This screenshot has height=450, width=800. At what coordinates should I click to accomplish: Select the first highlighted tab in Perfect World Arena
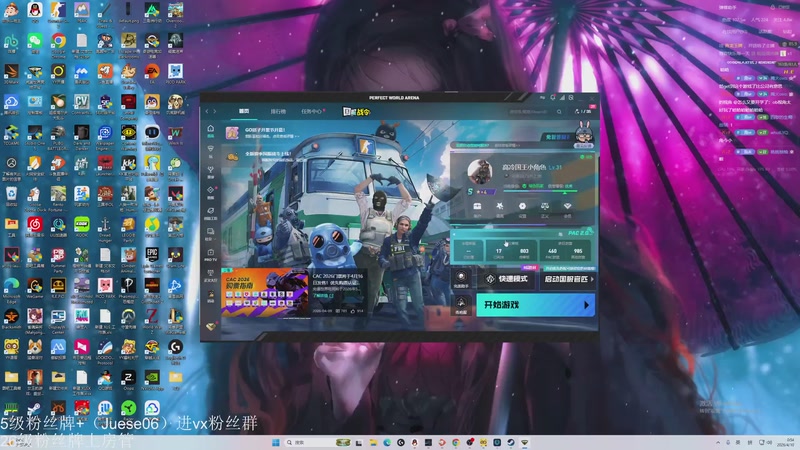pyautogui.click(x=244, y=111)
